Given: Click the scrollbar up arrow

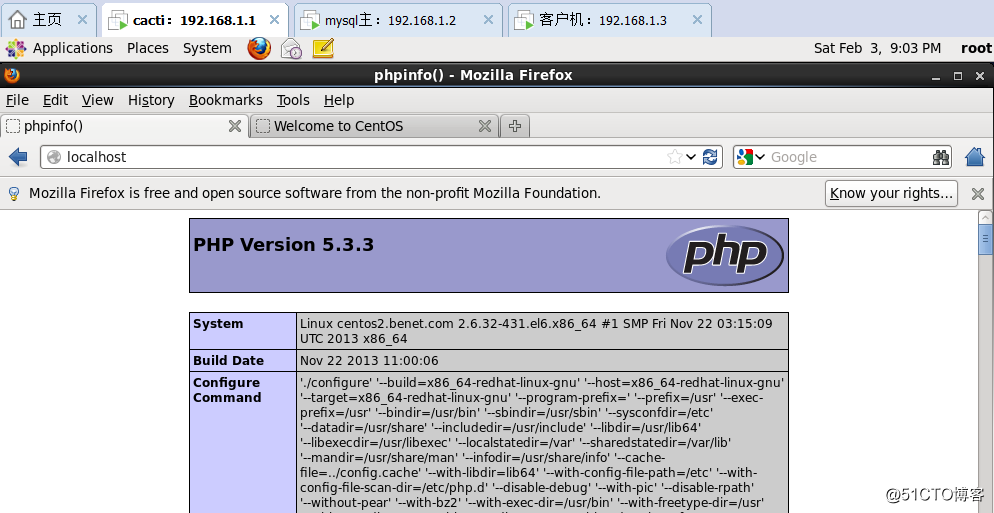Looking at the screenshot, I should tap(985, 218).
